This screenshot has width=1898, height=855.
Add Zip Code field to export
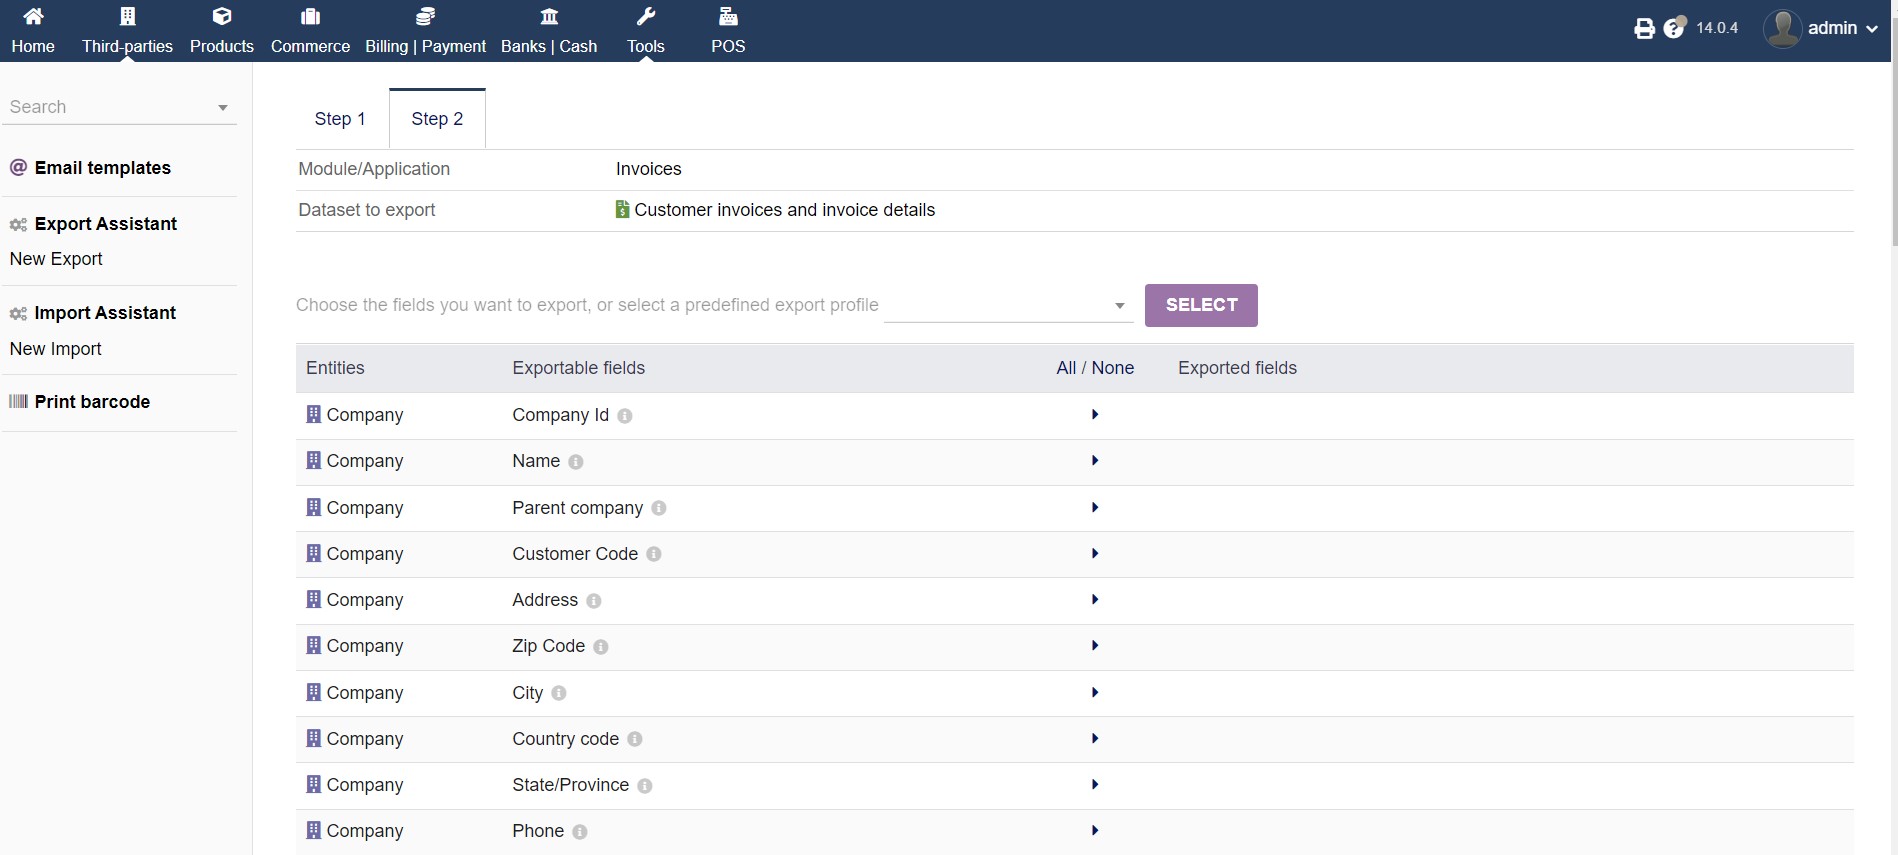pyautogui.click(x=1095, y=646)
